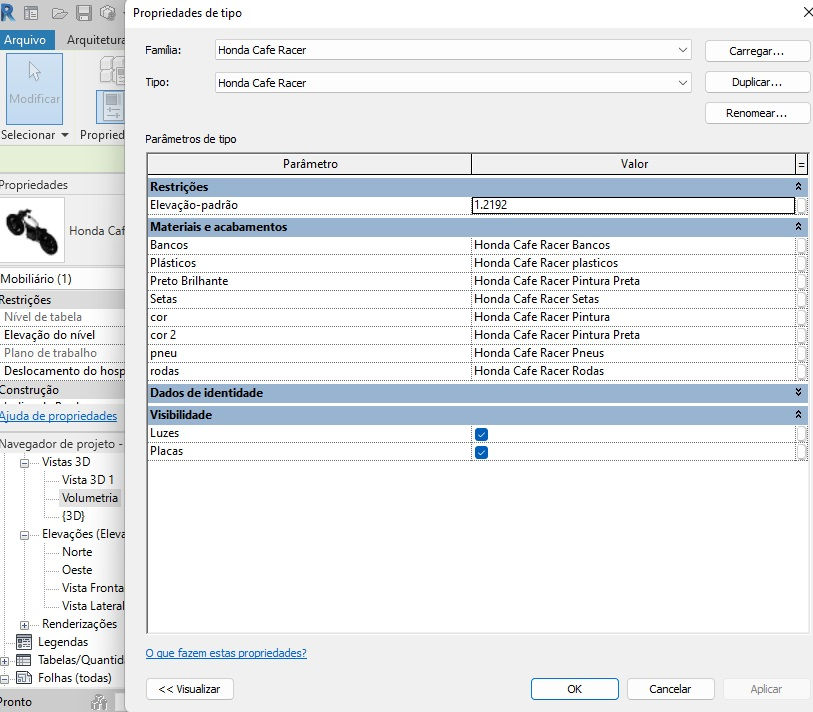Select the Oeste elevation view
This screenshot has width=813, height=712.
tap(77, 569)
